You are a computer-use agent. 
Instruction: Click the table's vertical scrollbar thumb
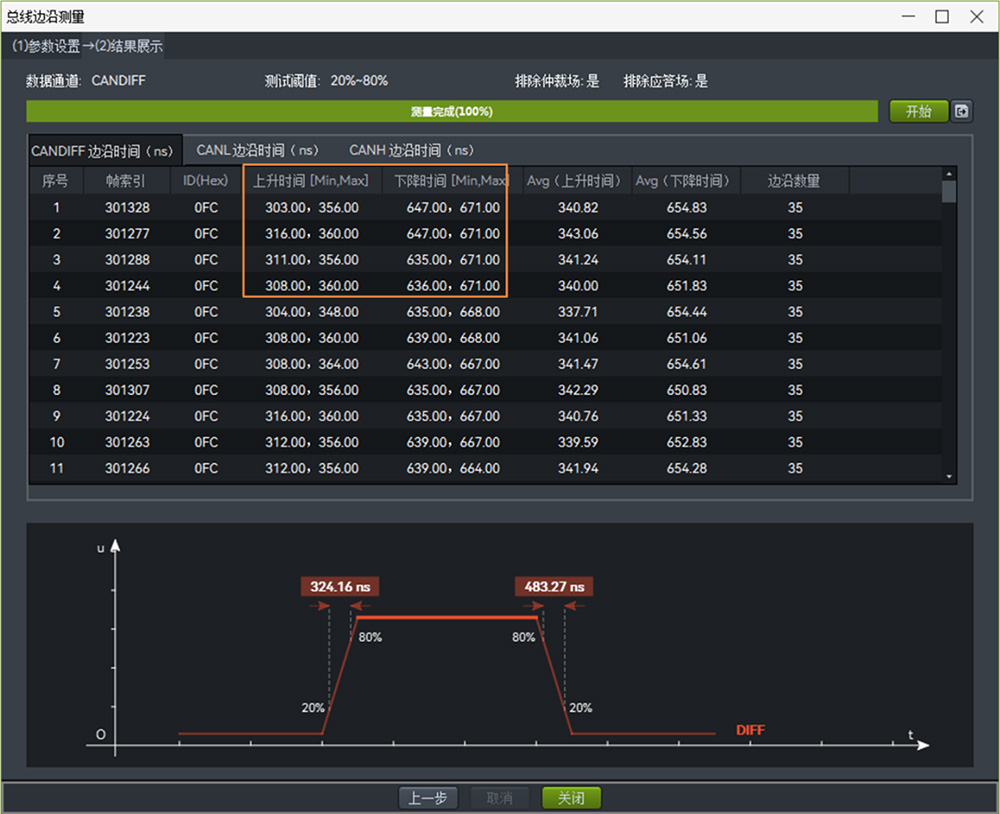tap(949, 192)
